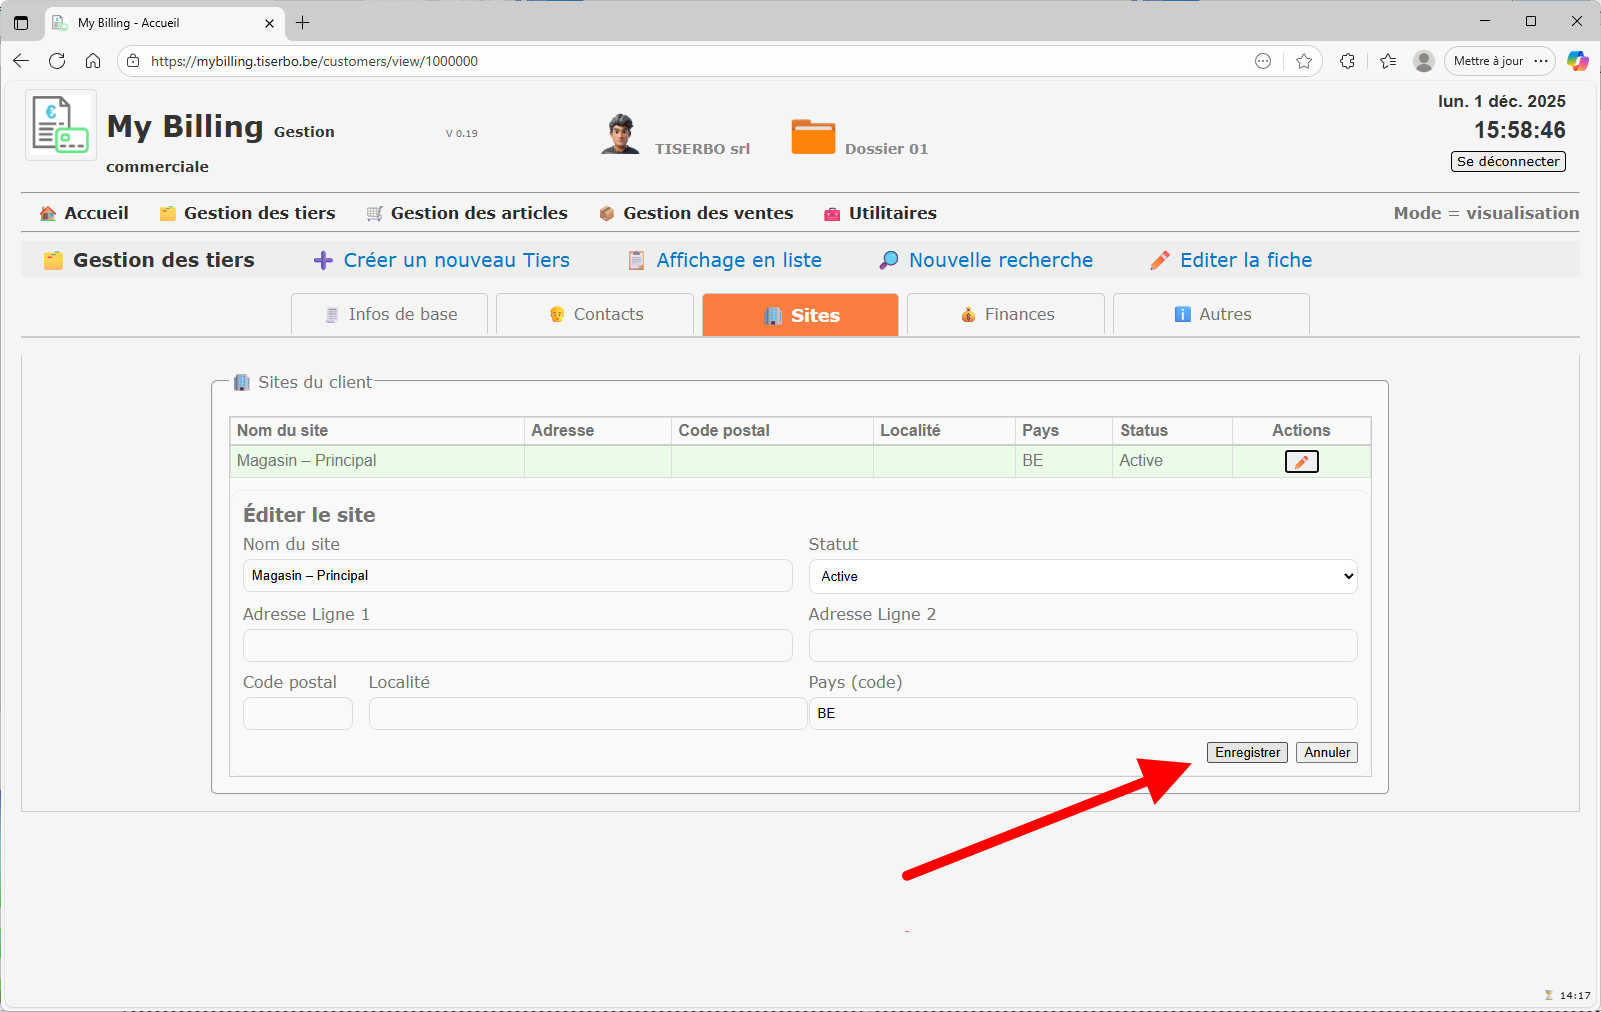Click the My Billing invoice logo
This screenshot has width=1601, height=1012.
tap(60, 125)
